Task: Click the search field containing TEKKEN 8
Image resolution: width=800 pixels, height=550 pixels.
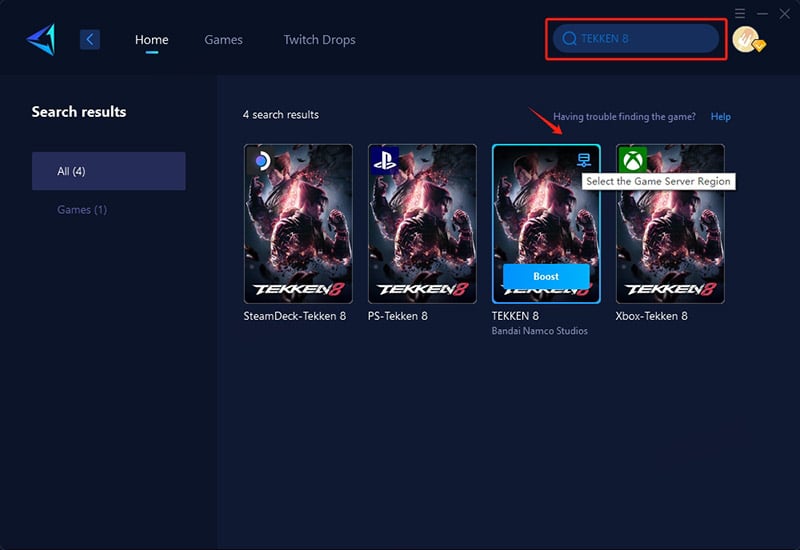Action: 636,38
